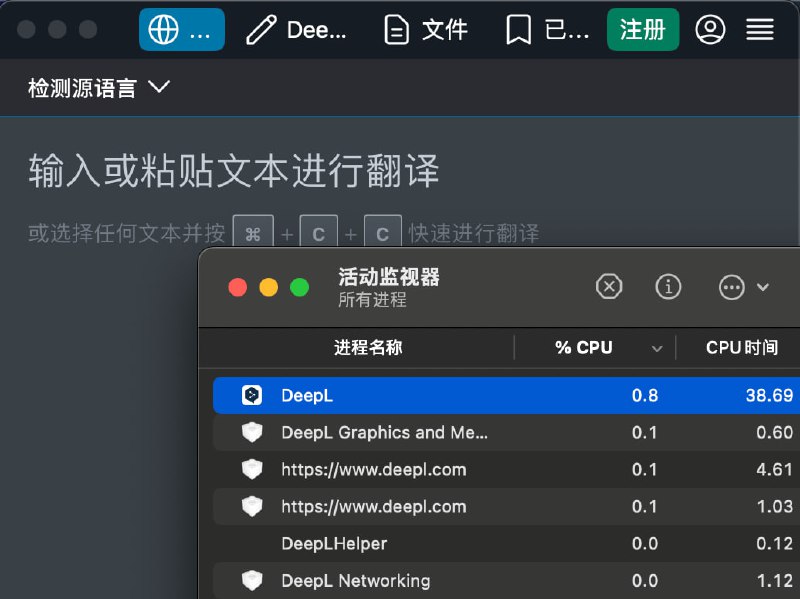Select the DeepL Networking process row
Screen dimensions: 800x599
pos(400,581)
